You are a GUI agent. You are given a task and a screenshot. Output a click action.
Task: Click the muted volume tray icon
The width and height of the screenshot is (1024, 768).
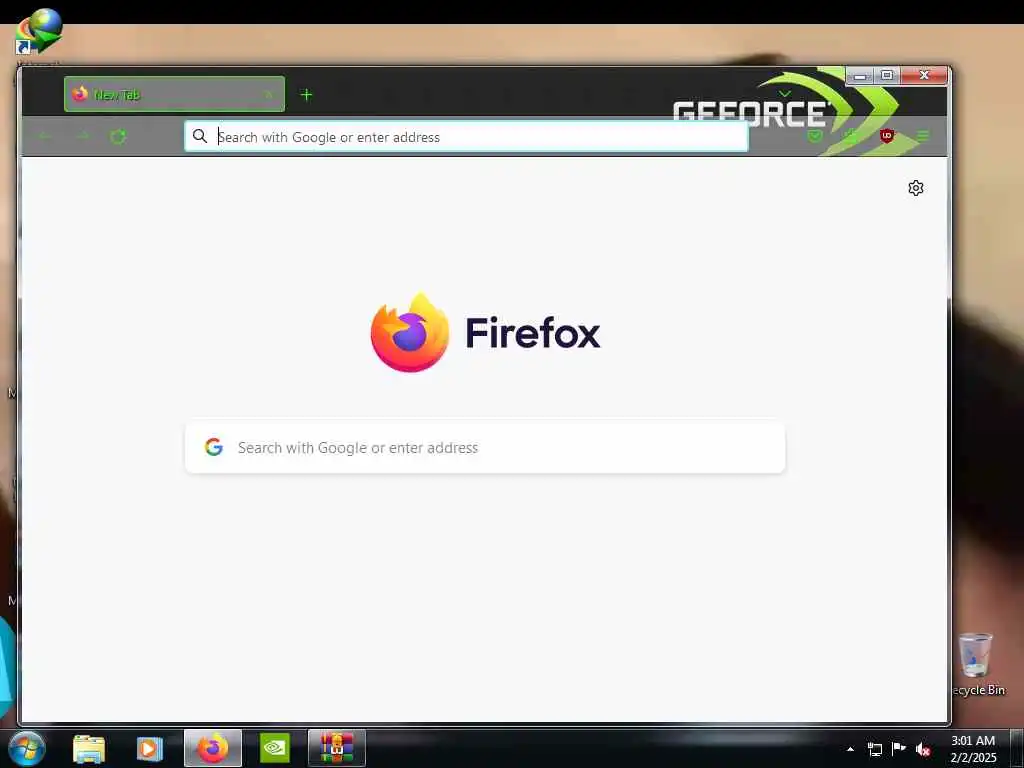923,749
